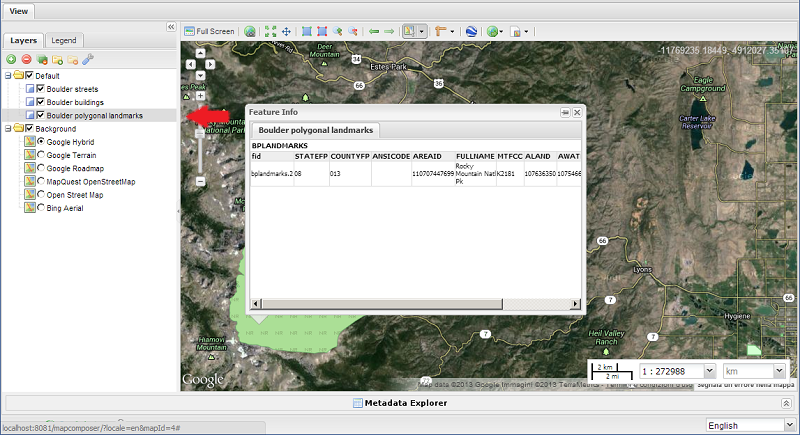Click the remove group folder icon
This screenshot has width=800, height=435.
pos(73,60)
